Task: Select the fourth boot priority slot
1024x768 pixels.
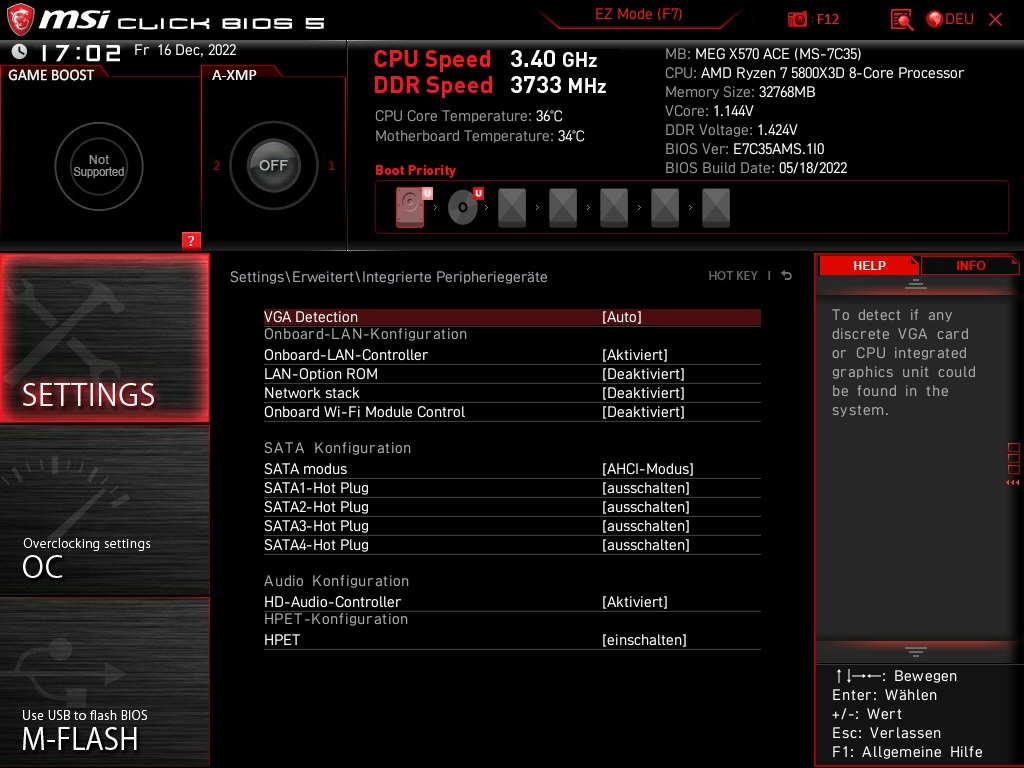Action: tap(563, 208)
